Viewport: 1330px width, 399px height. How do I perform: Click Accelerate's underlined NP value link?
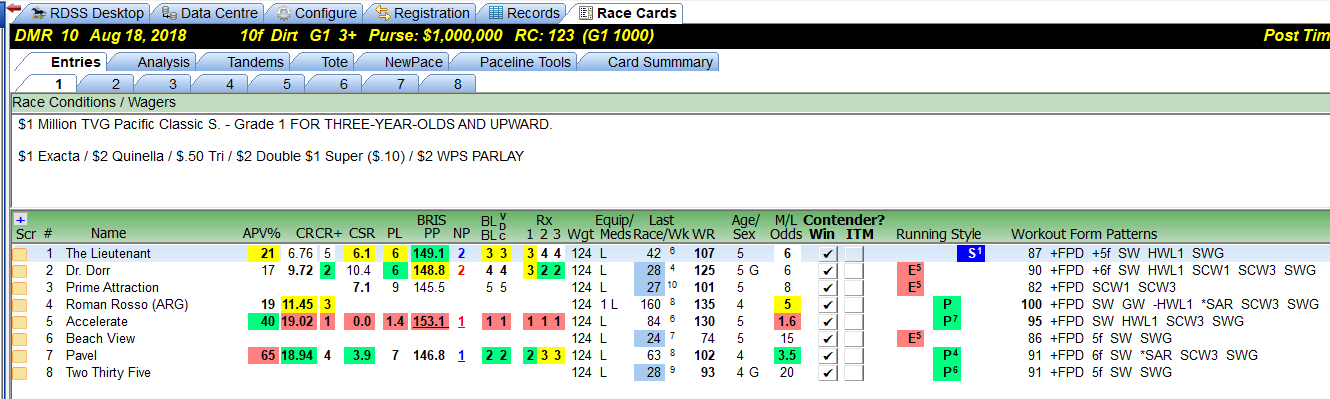(x=461, y=322)
